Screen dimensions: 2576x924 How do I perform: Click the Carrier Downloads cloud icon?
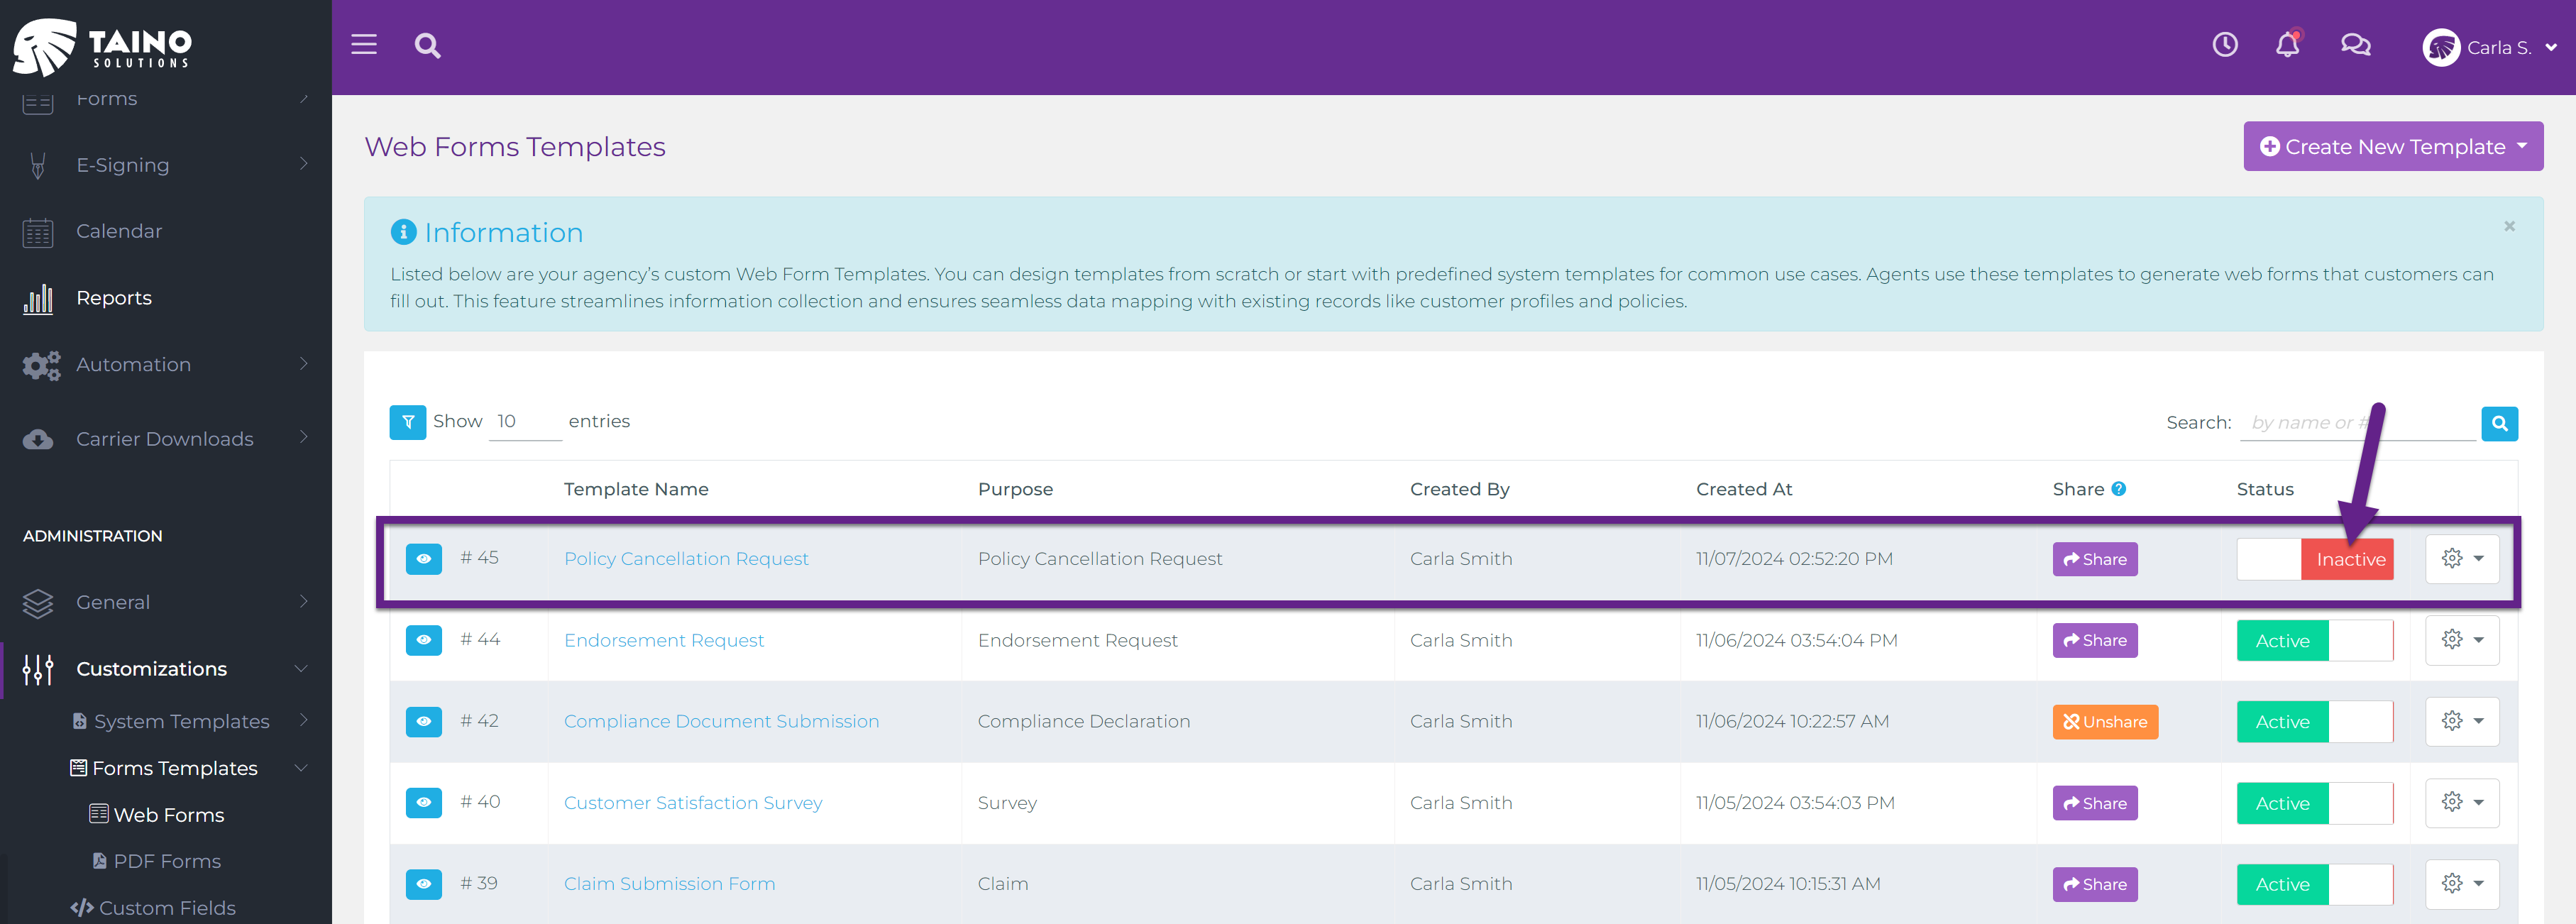click(x=38, y=439)
